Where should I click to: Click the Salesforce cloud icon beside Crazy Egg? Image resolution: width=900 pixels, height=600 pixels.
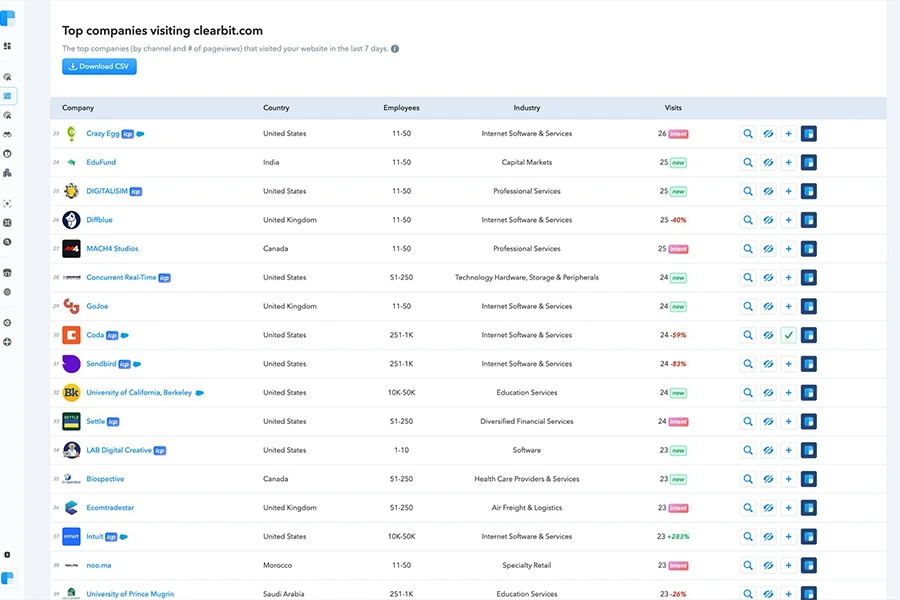[x=140, y=134]
